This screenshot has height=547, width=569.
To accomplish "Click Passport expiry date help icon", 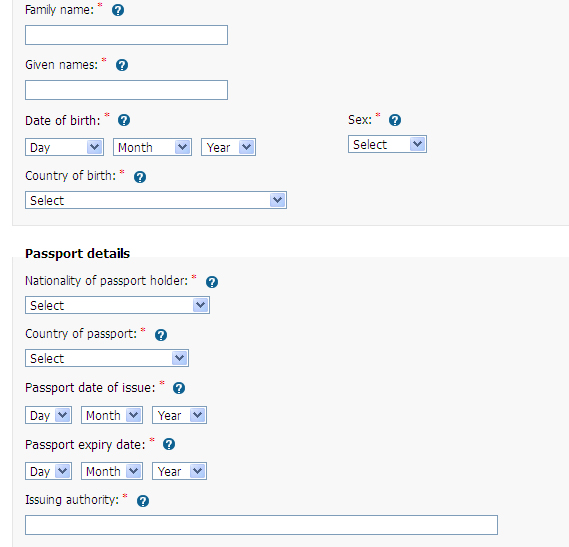I will [169, 444].
